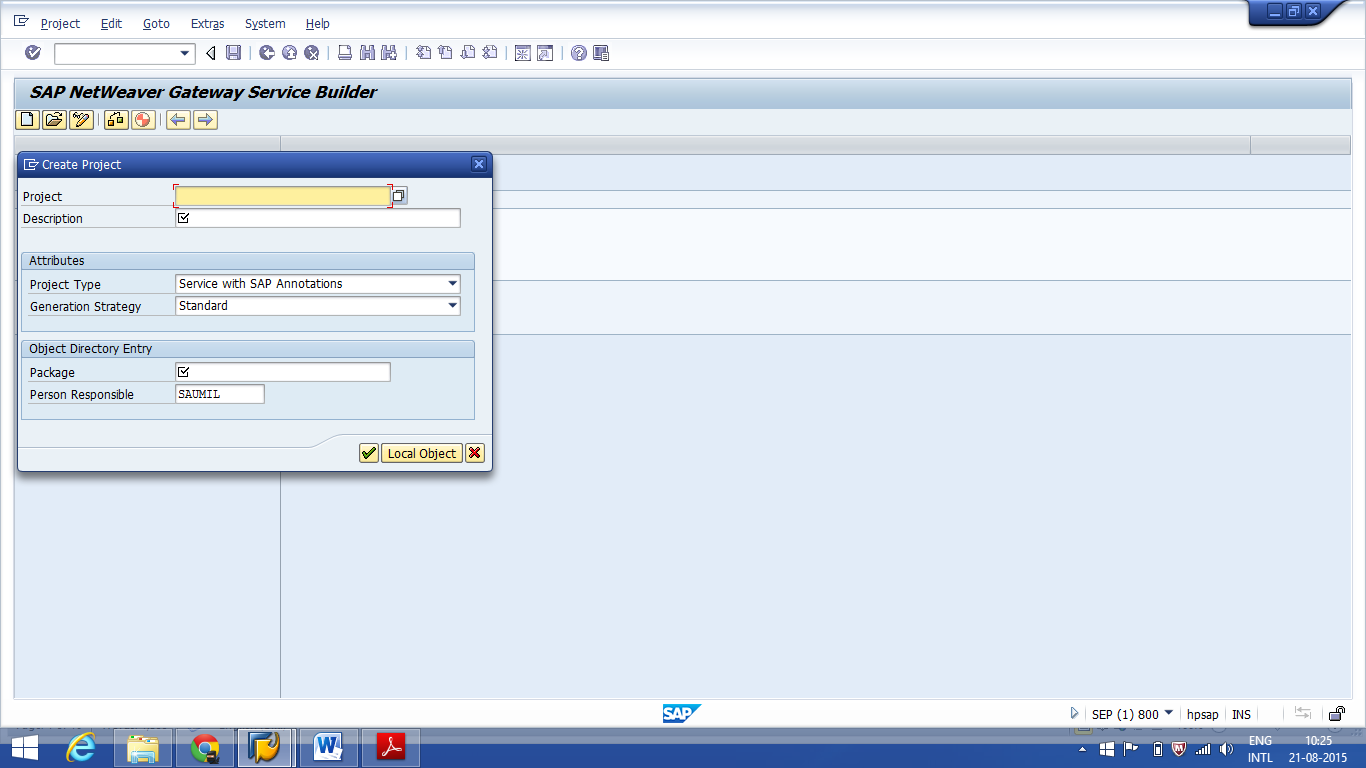Open the Project menu
The height and width of the screenshot is (768, 1366).
pyautogui.click(x=59, y=23)
